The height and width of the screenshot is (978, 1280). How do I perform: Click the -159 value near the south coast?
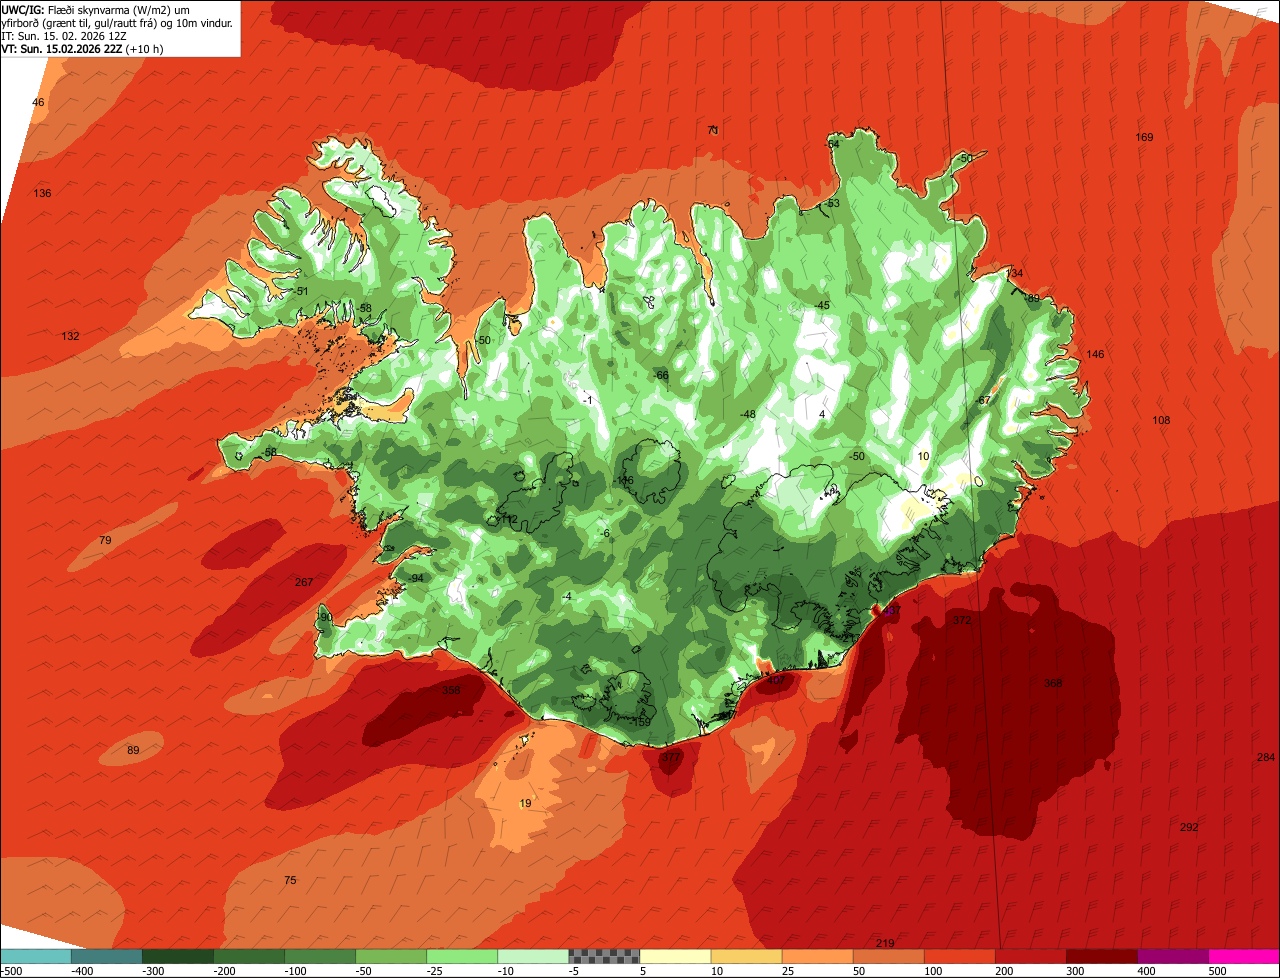click(640, 721)
